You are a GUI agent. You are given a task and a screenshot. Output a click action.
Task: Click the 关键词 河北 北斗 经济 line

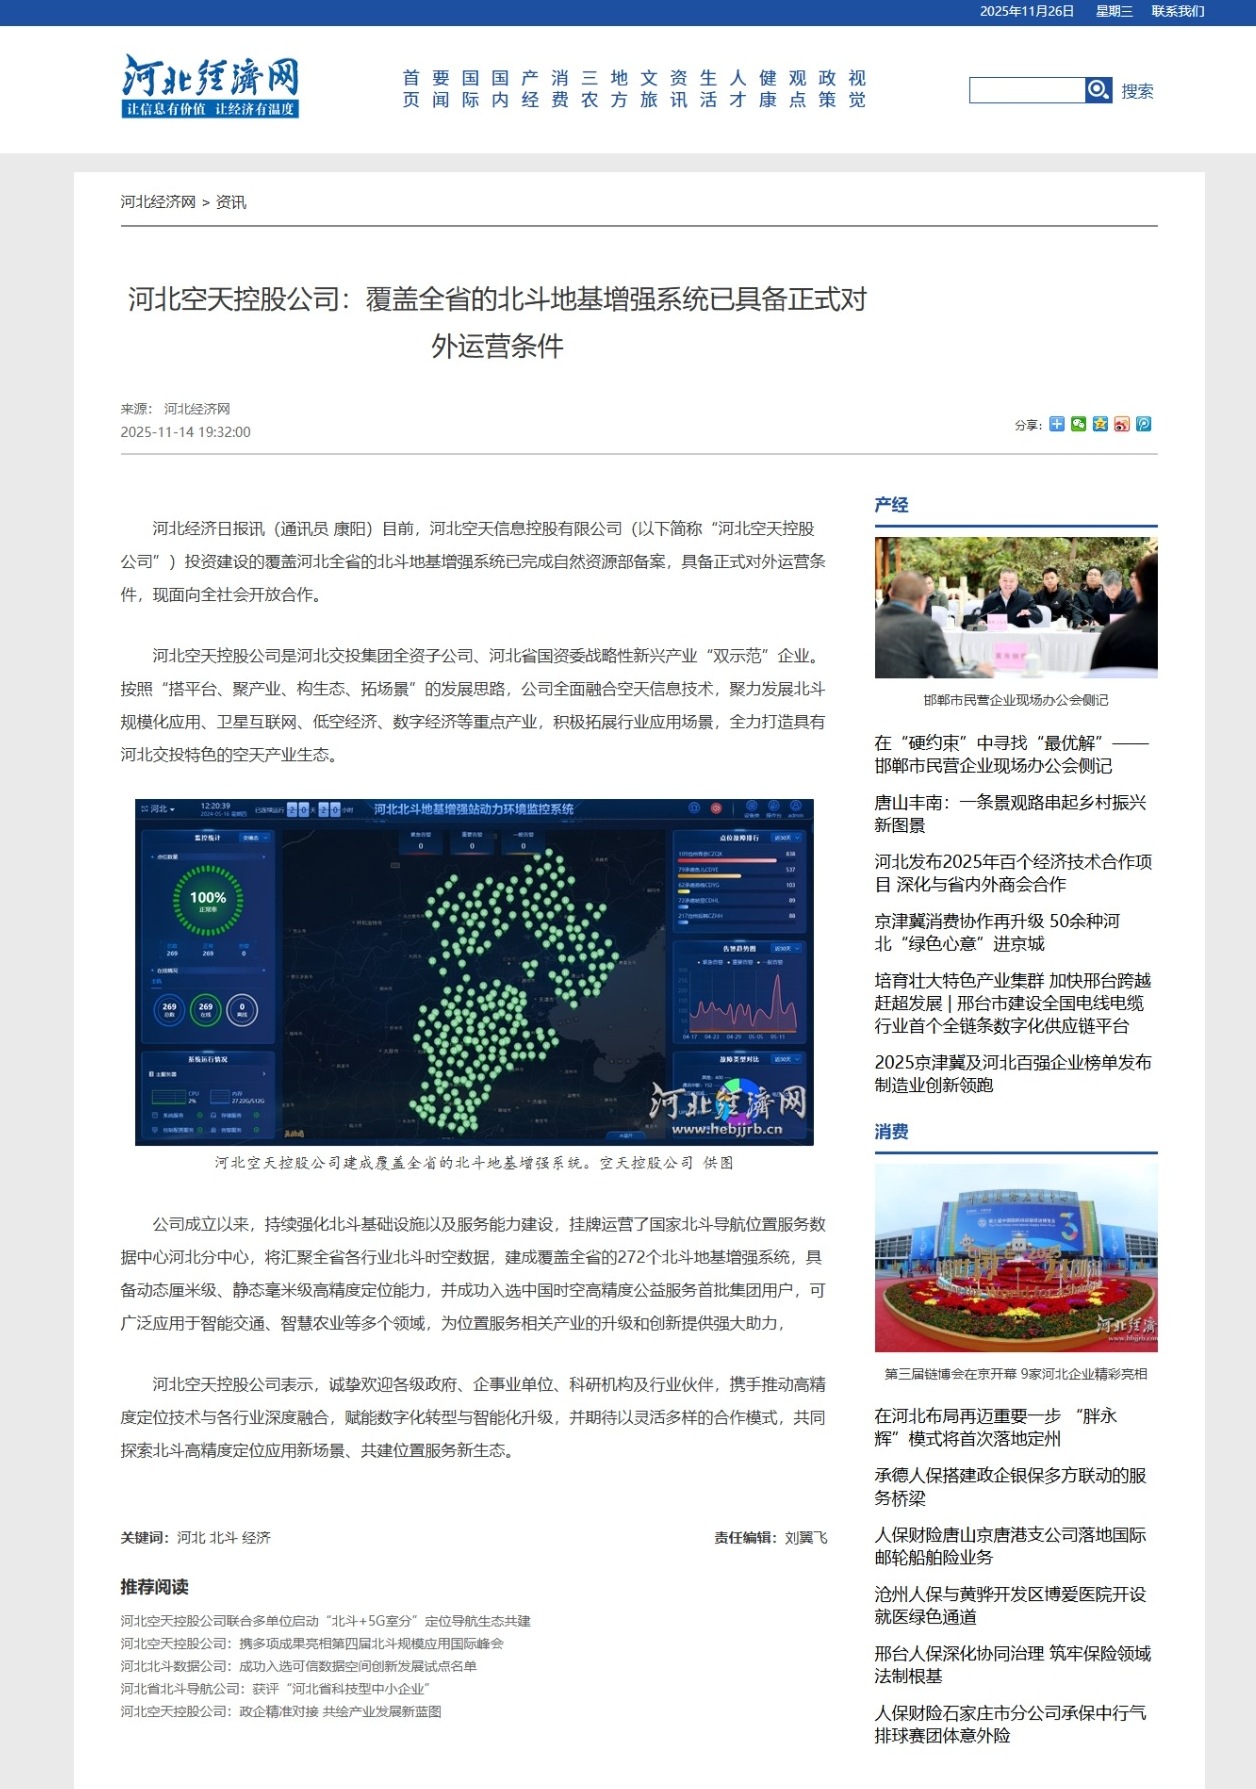tap(196, 1537)
